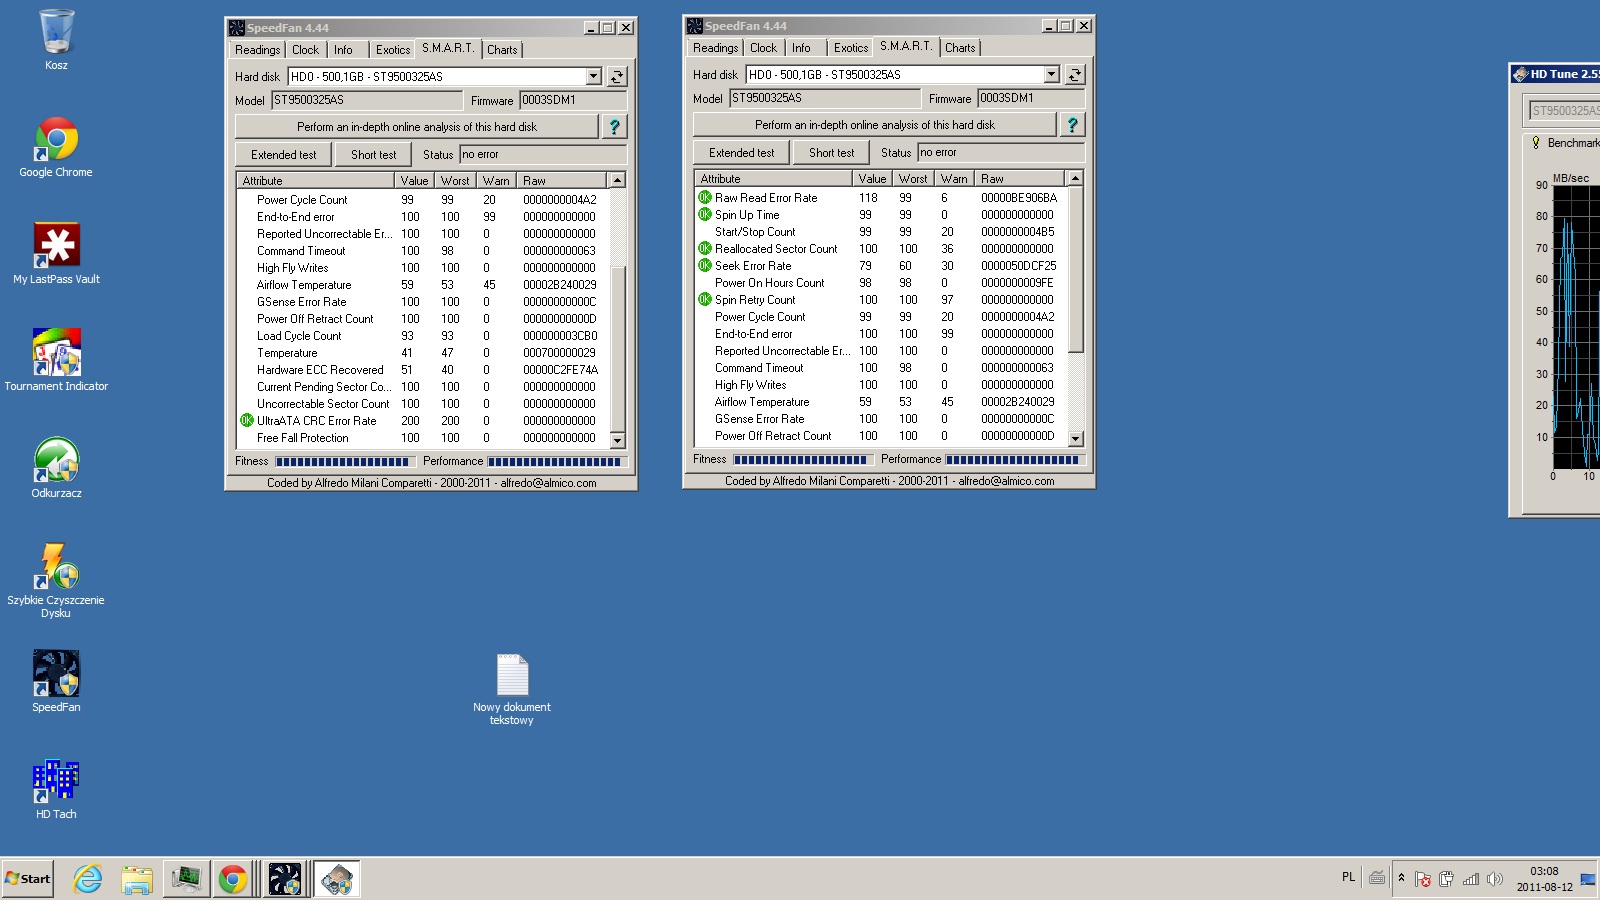1600x900 pixels.
Task: Open Internet Explorer from the taskbar
Action: 88,879
